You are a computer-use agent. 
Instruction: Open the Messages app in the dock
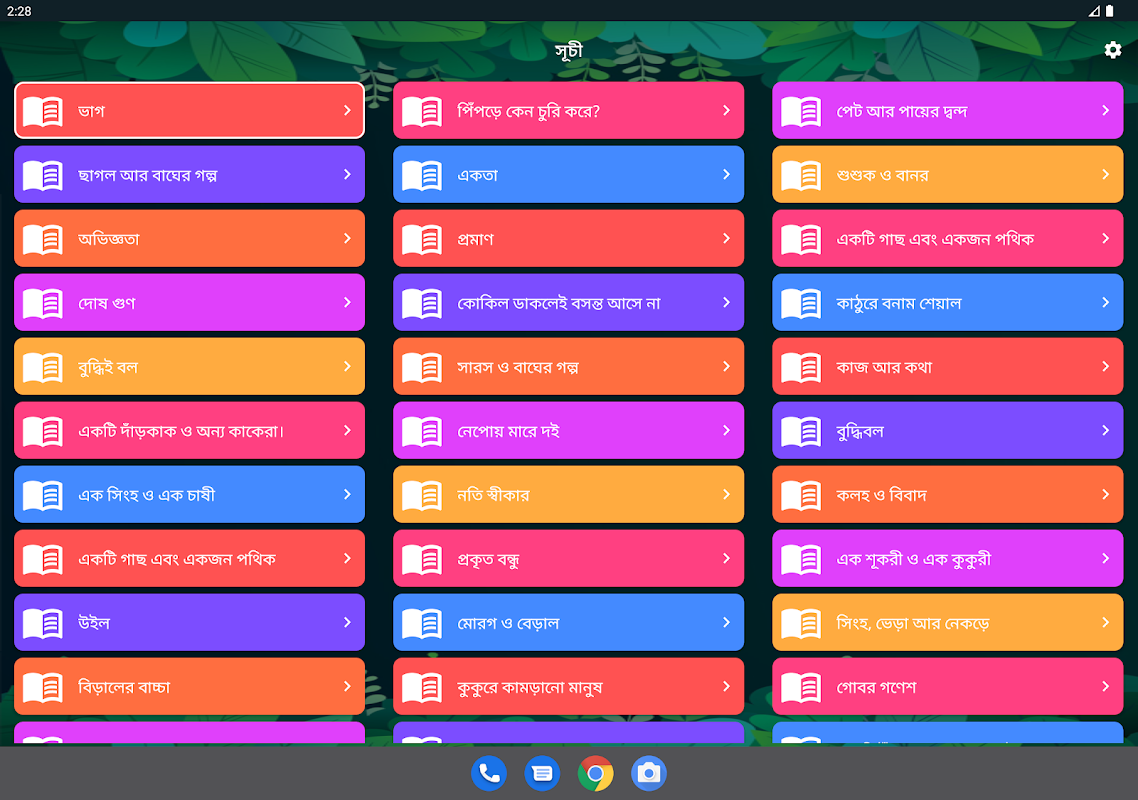click(x=542, y=774)
